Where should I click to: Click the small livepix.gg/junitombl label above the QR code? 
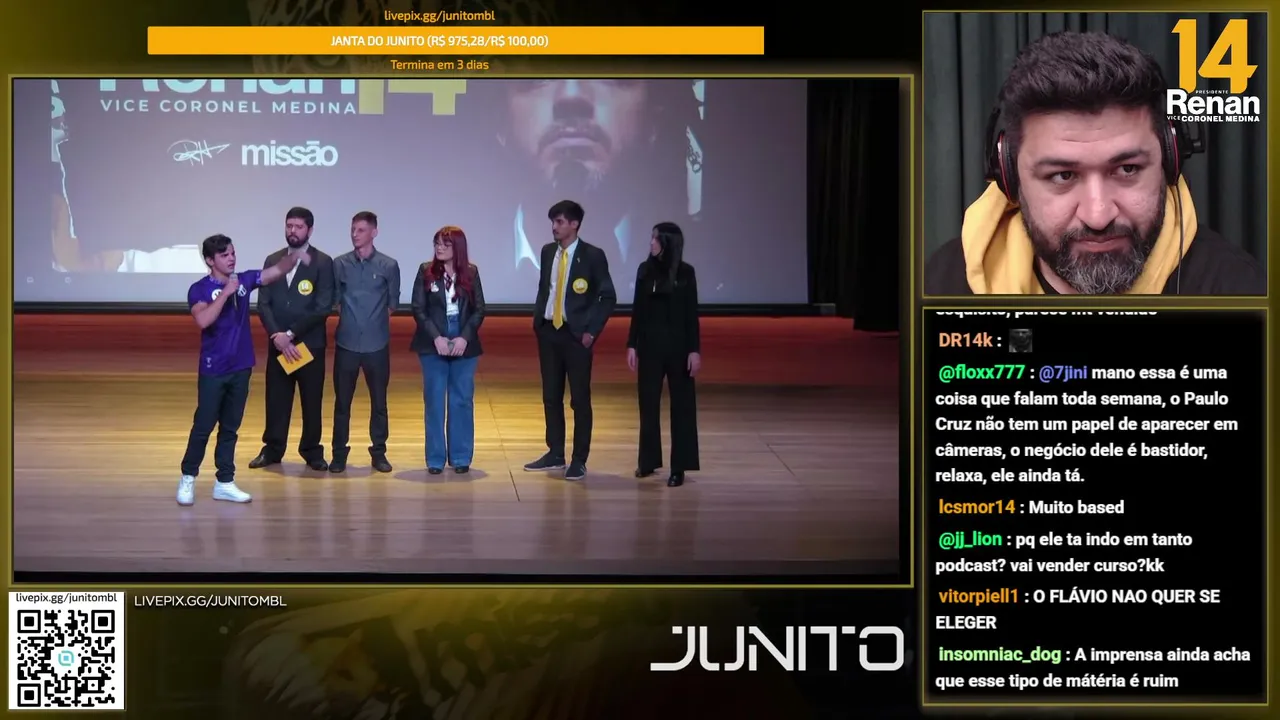(66, 597)
